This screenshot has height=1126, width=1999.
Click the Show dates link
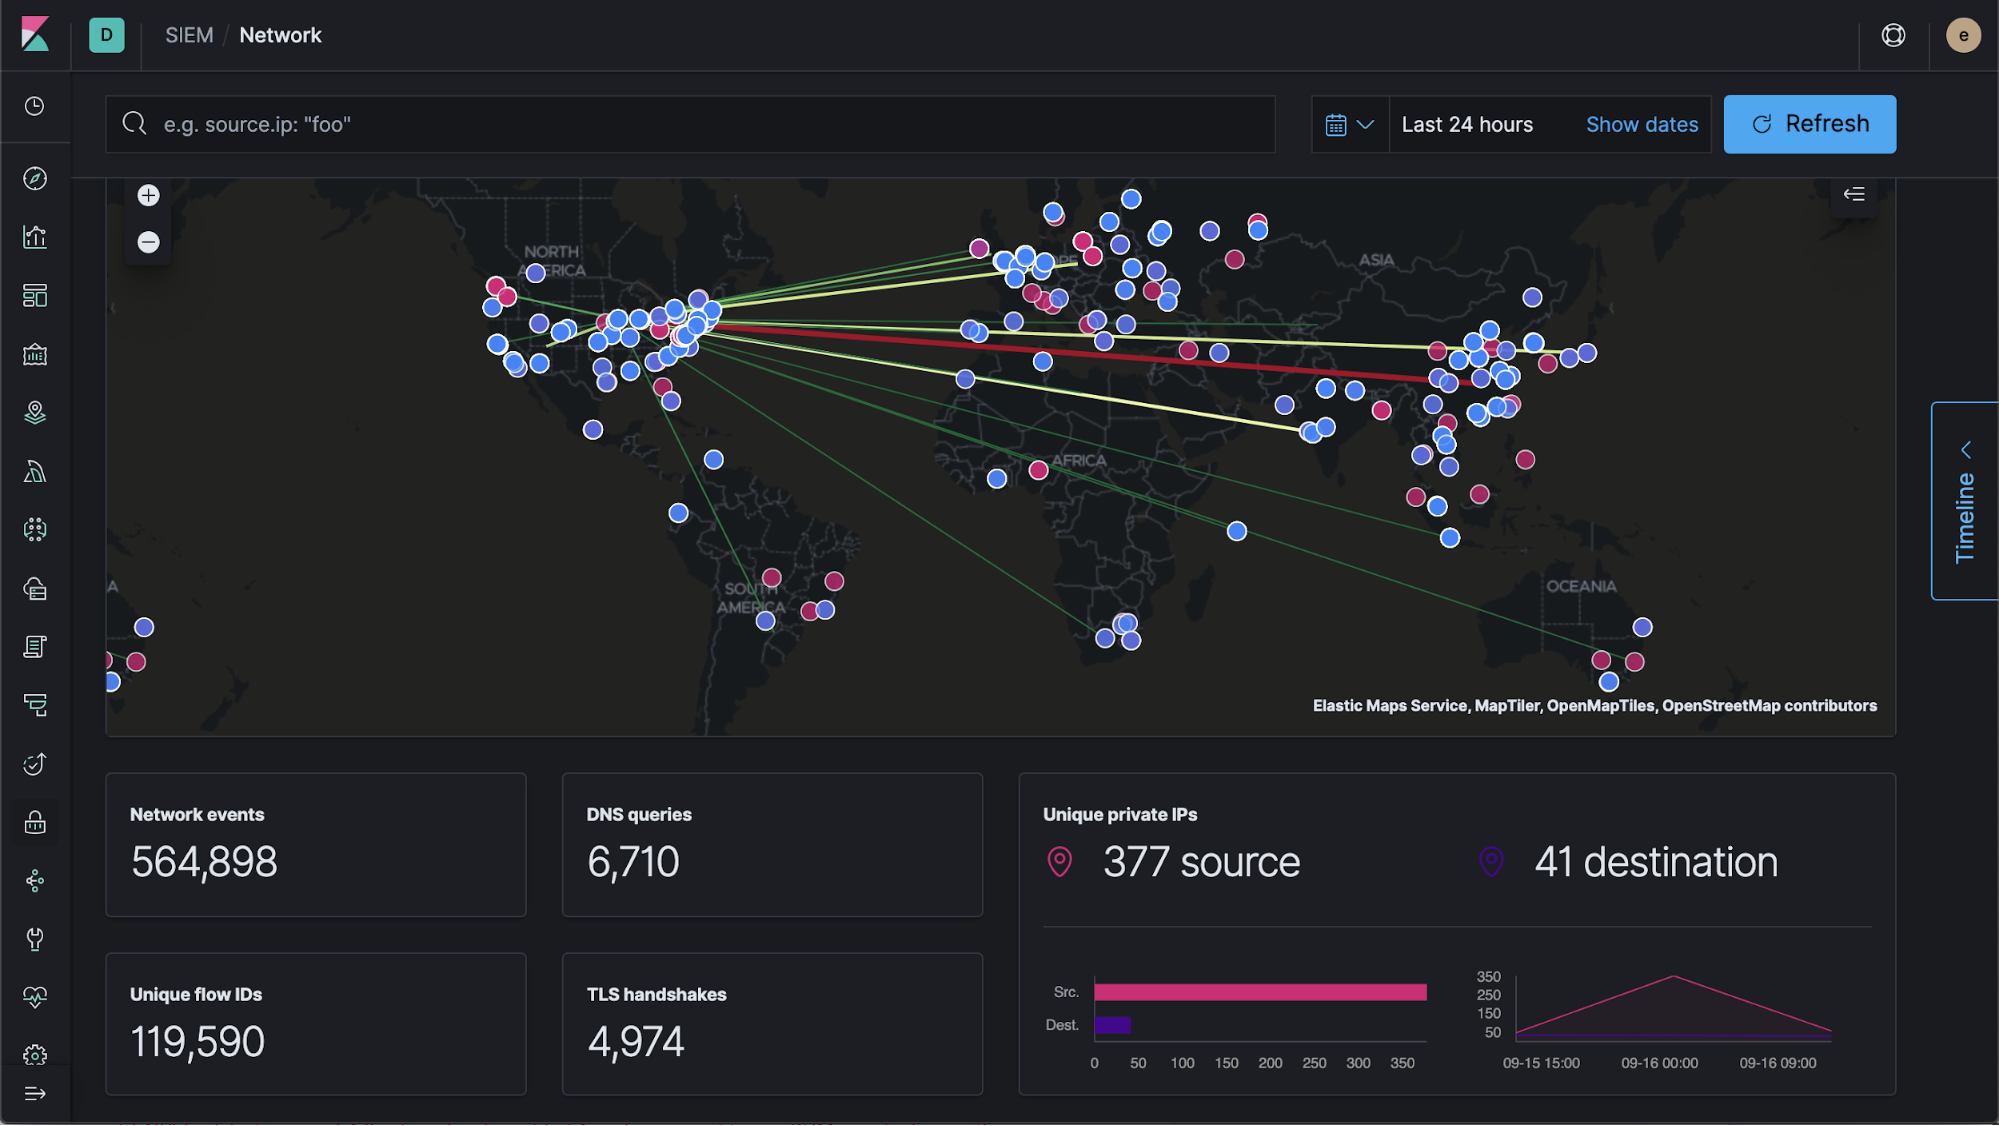coord(1641,124)
